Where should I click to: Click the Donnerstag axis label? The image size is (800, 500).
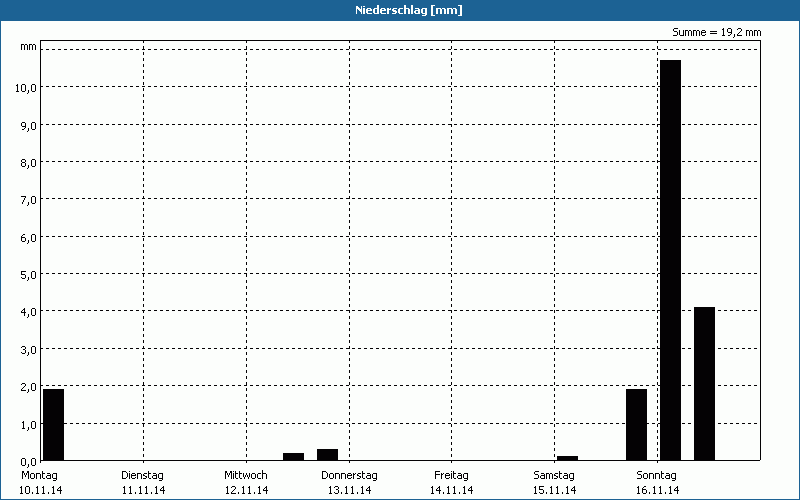pyautogui.click(x=349, y=476)
